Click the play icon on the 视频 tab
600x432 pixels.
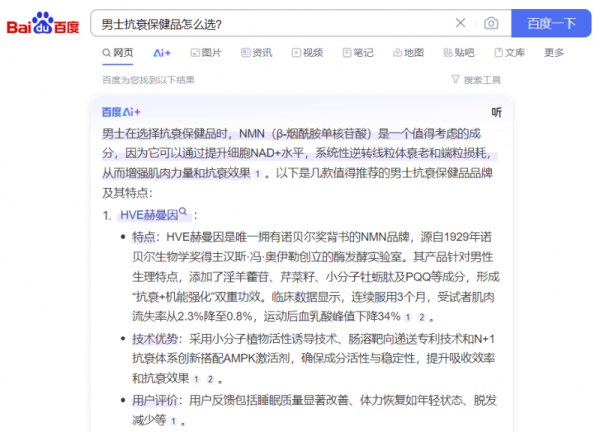click(296, 53)
